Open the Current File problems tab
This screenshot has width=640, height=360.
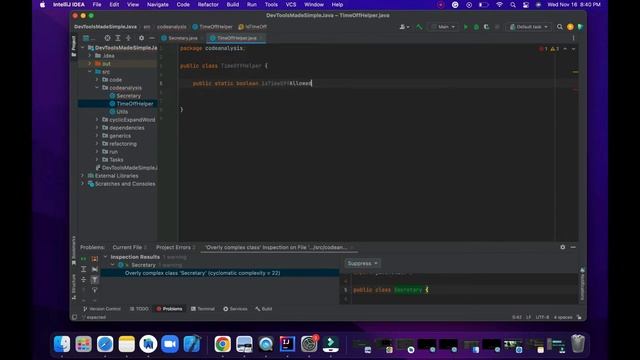coord(129,247)
